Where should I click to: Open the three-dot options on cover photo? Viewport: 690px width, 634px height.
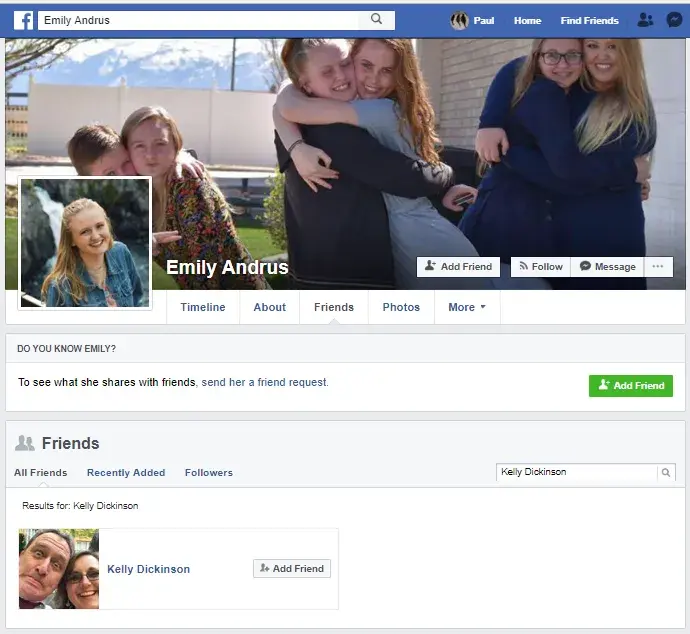click(x=657, y=267)
